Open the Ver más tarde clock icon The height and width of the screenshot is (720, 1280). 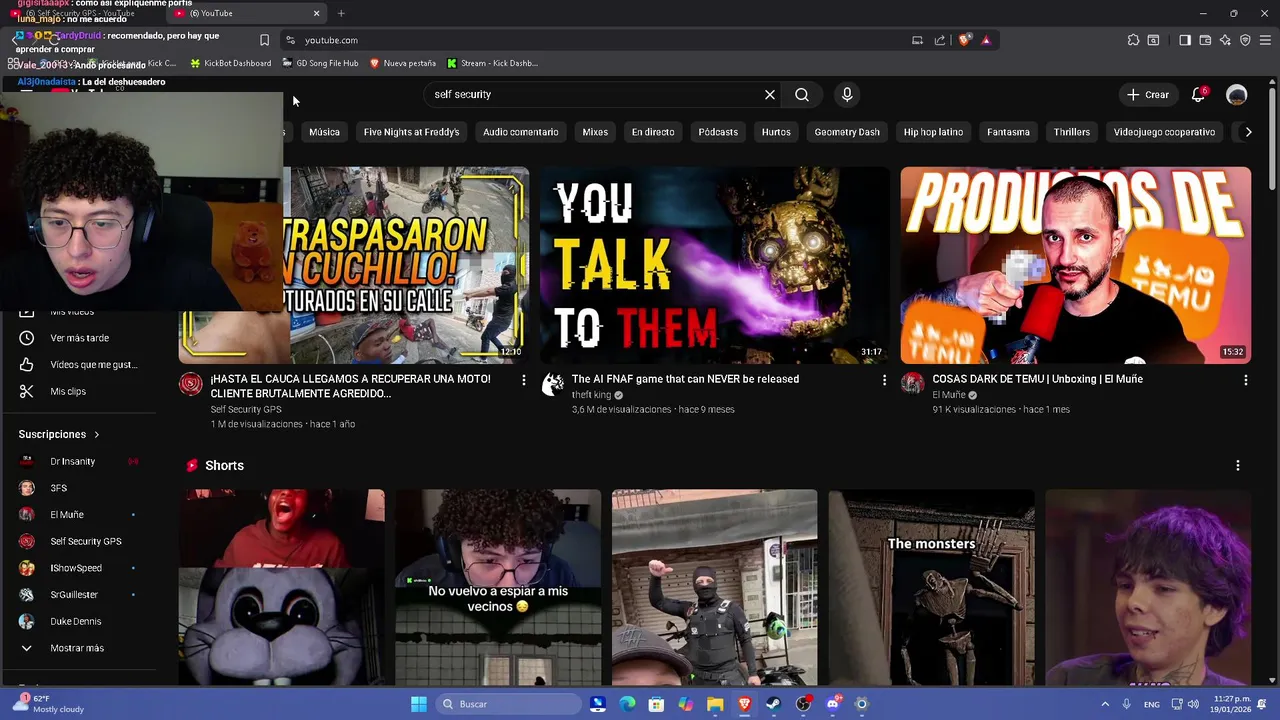click(x=27, y=338)
